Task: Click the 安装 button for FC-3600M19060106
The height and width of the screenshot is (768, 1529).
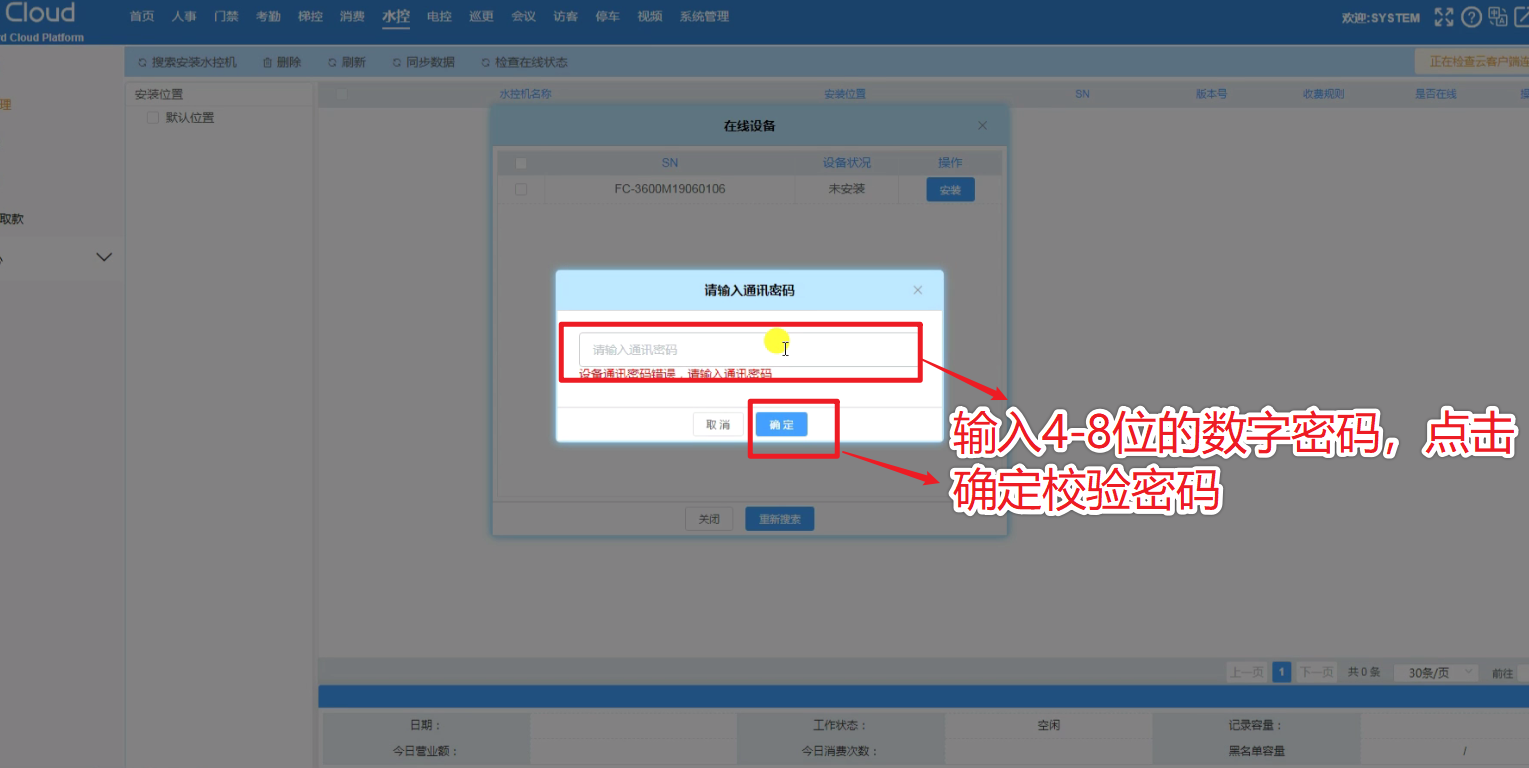Action: click(950, 190)
